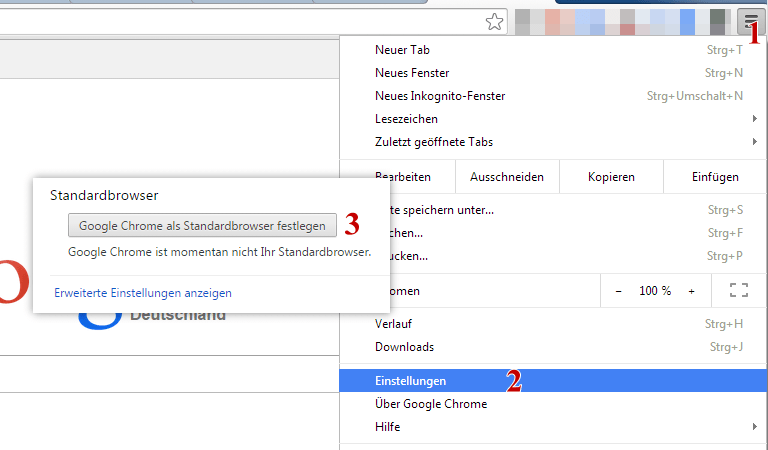
Task: Click the Ausschneiden button
Action: coord(507,177)
